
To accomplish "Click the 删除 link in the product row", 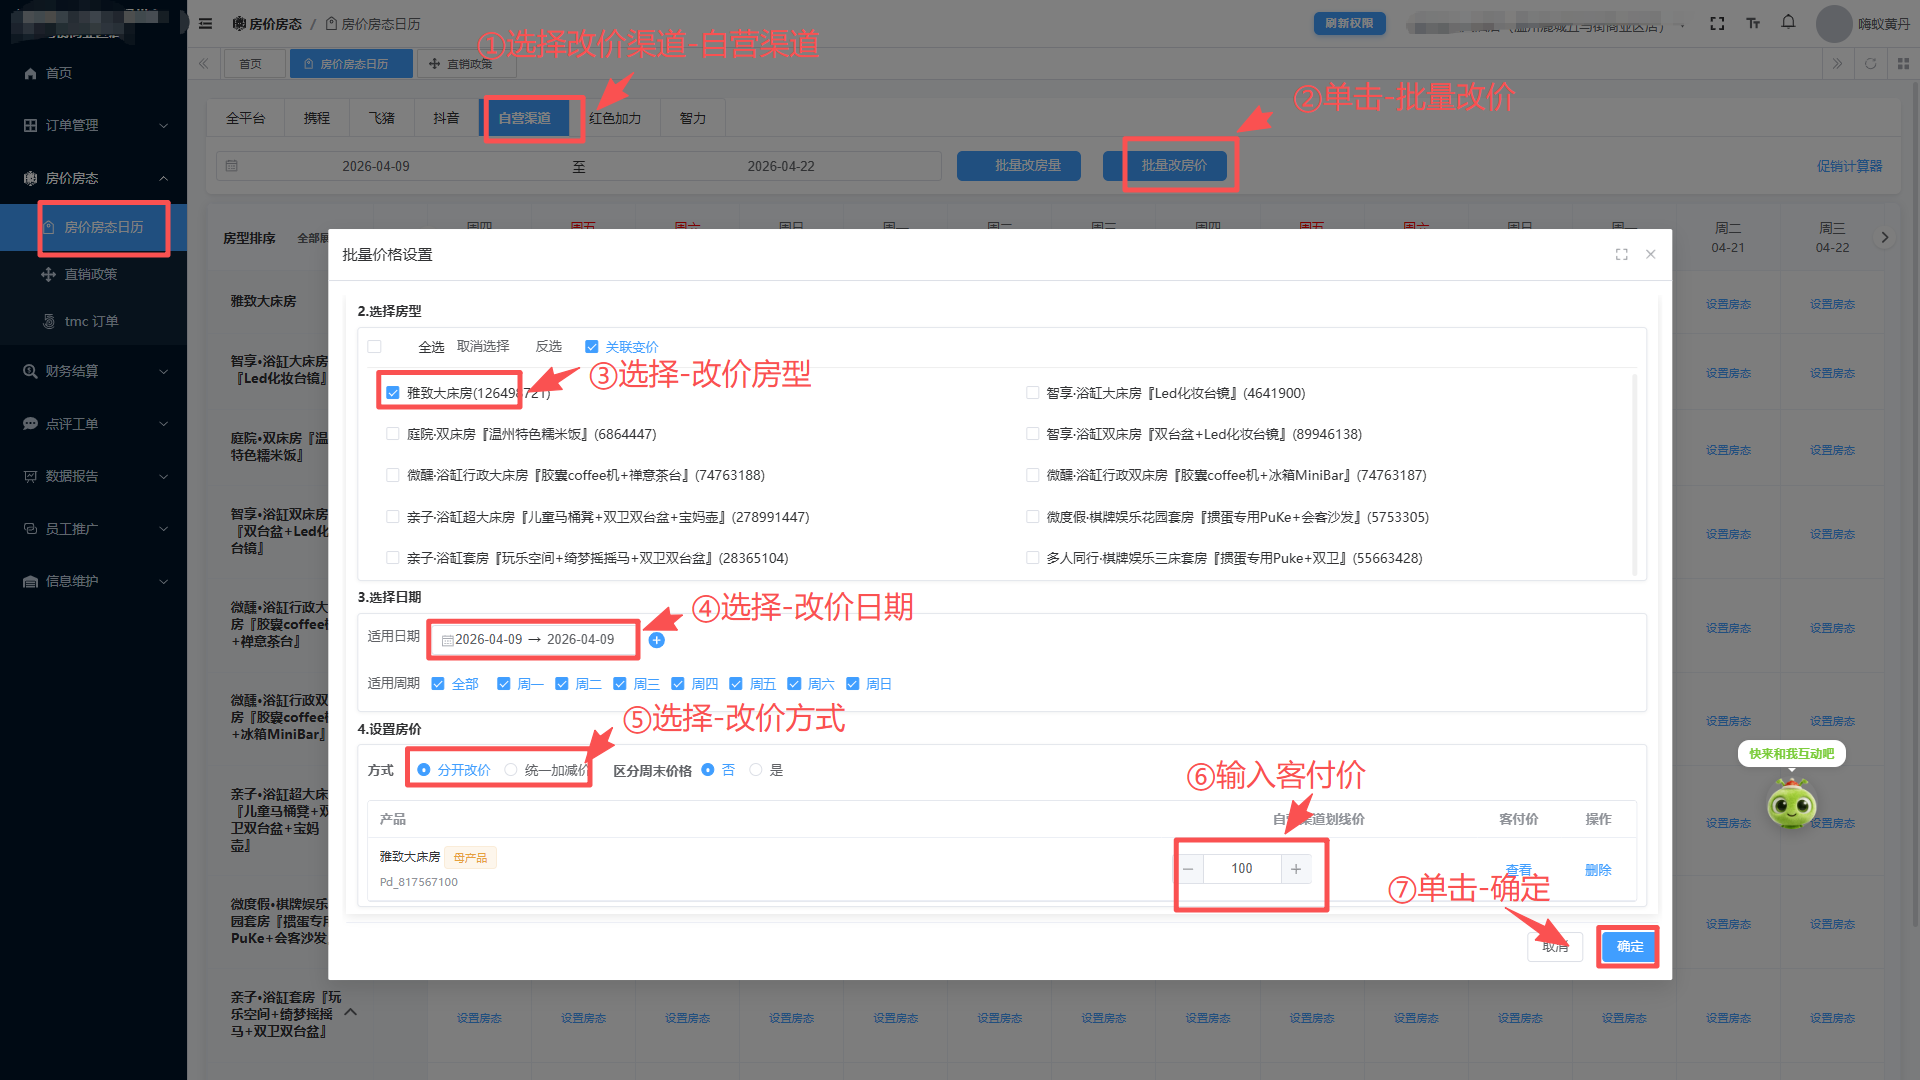I will [x=1598, y=870].
